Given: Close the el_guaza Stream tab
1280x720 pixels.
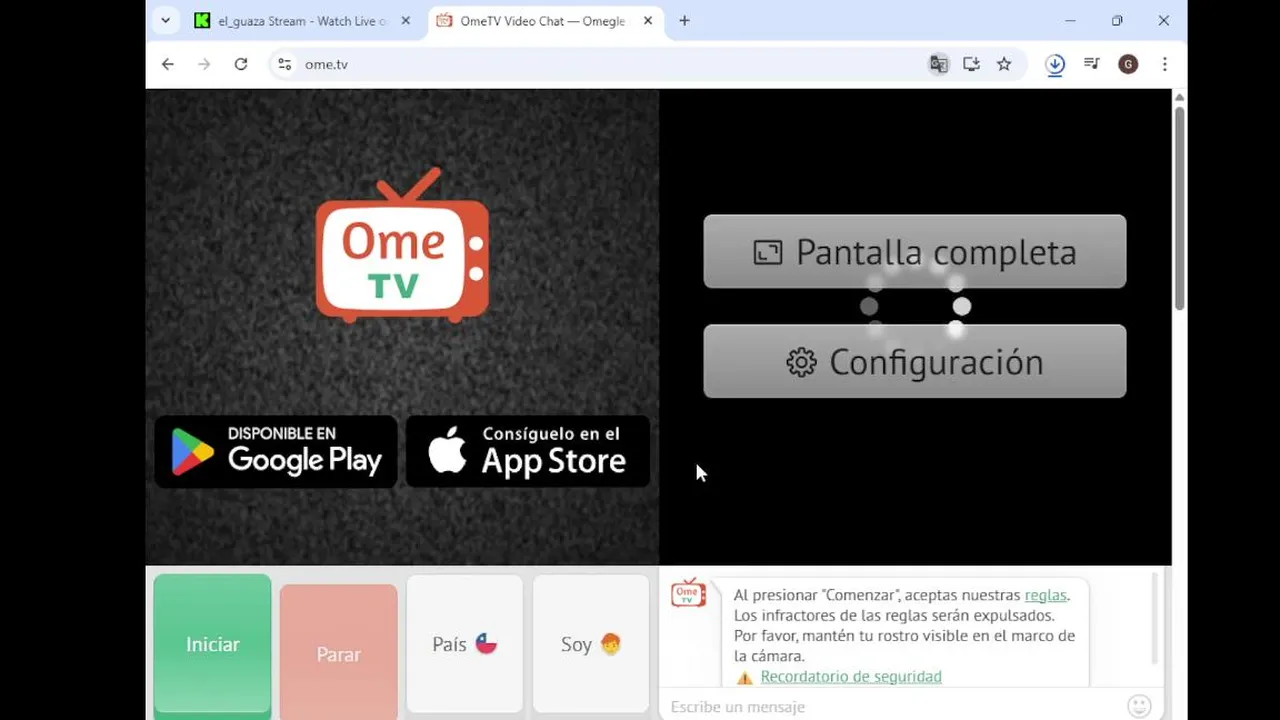Looking at the screenshot, I should pos(405,21).
